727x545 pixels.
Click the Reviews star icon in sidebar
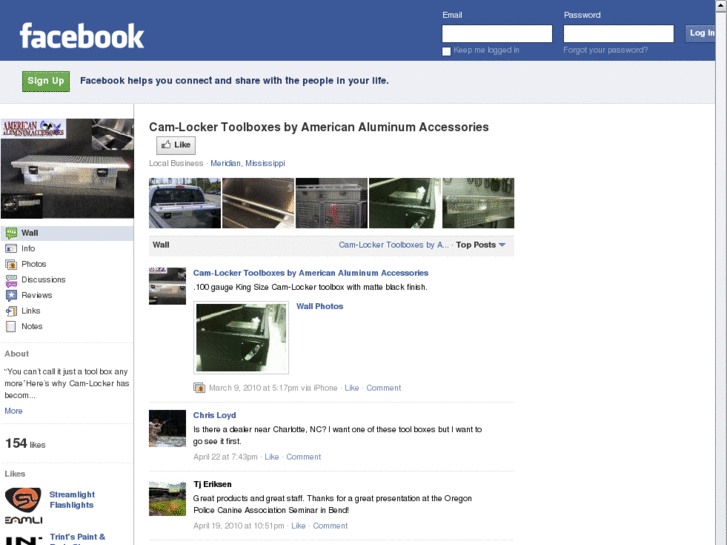[x=11, y=295]
